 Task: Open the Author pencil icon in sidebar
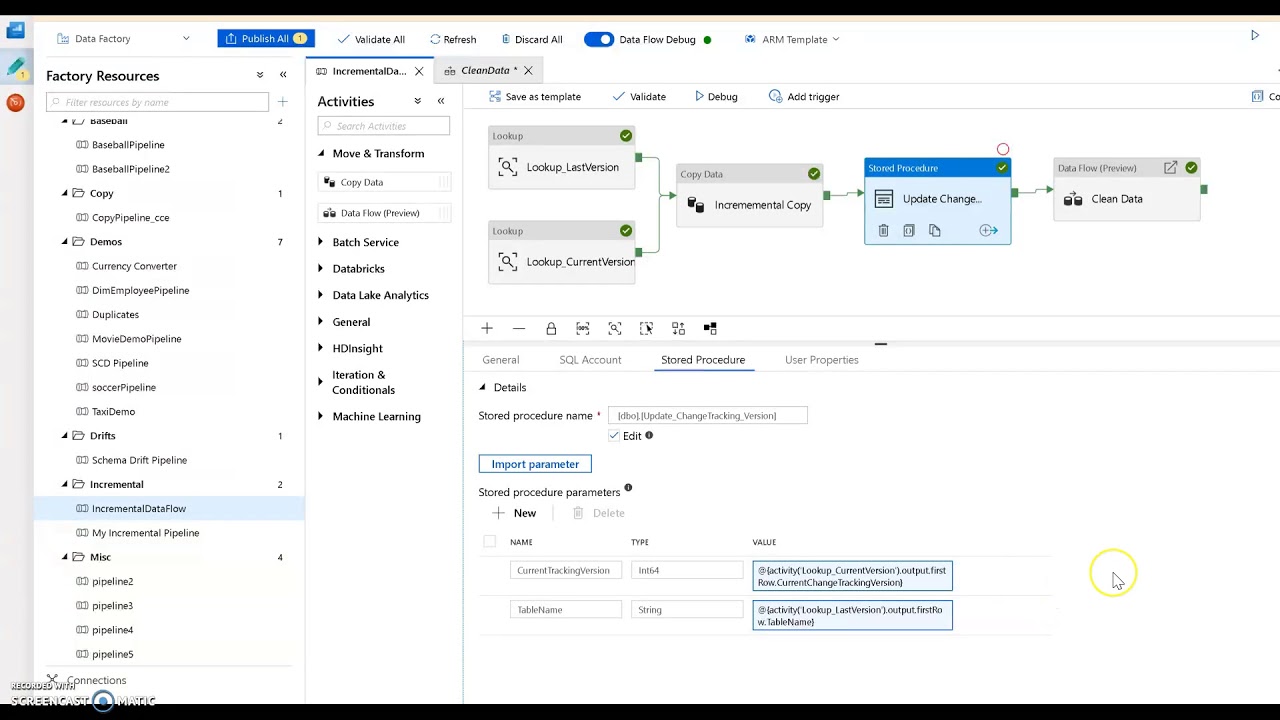(x=16, y=67)
